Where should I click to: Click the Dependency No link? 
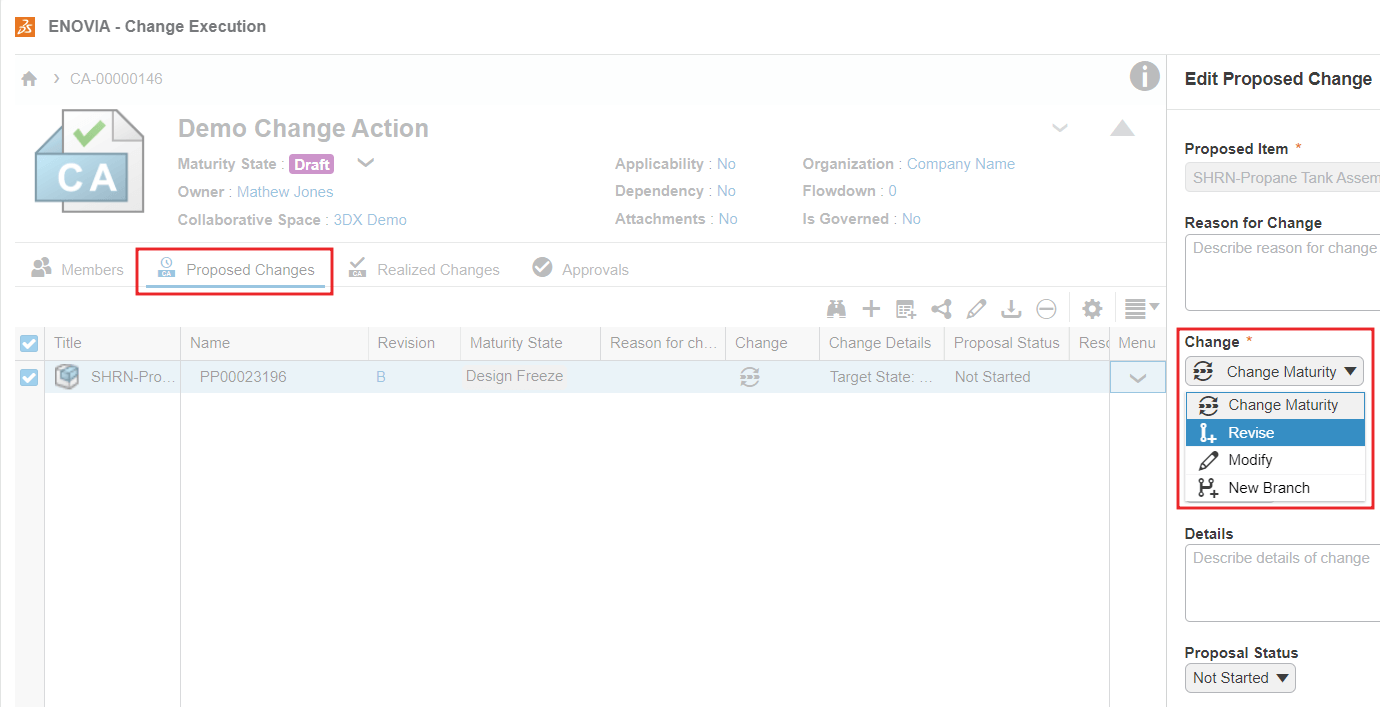tap(726, 191)
